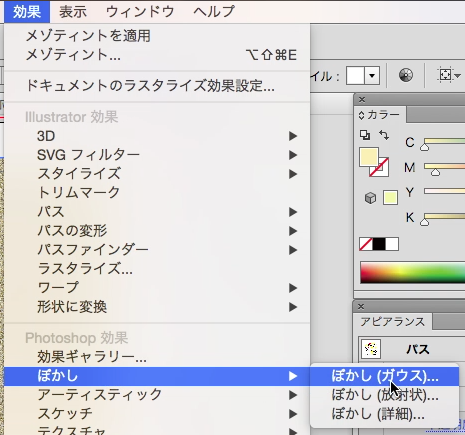Expand the パスファインダー submenu

point(157,250)
